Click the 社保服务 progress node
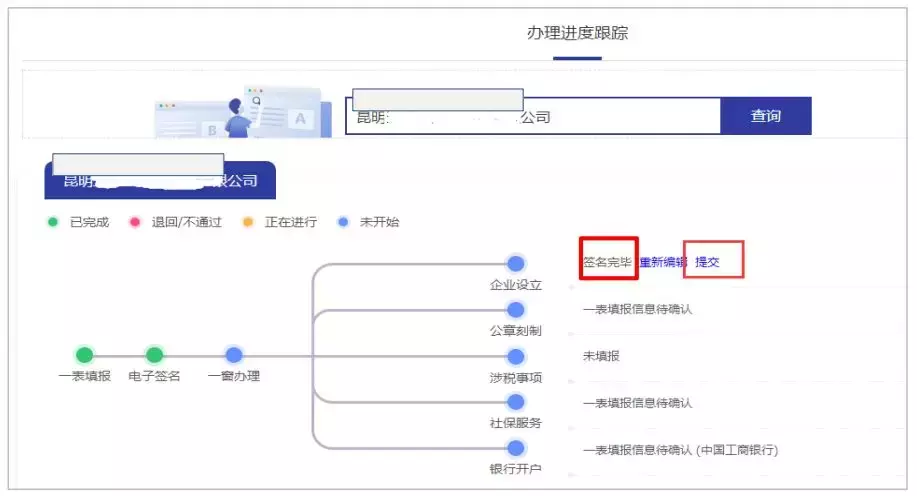The width and height of the screenshot is (917, 496). [x=516, y=402]
